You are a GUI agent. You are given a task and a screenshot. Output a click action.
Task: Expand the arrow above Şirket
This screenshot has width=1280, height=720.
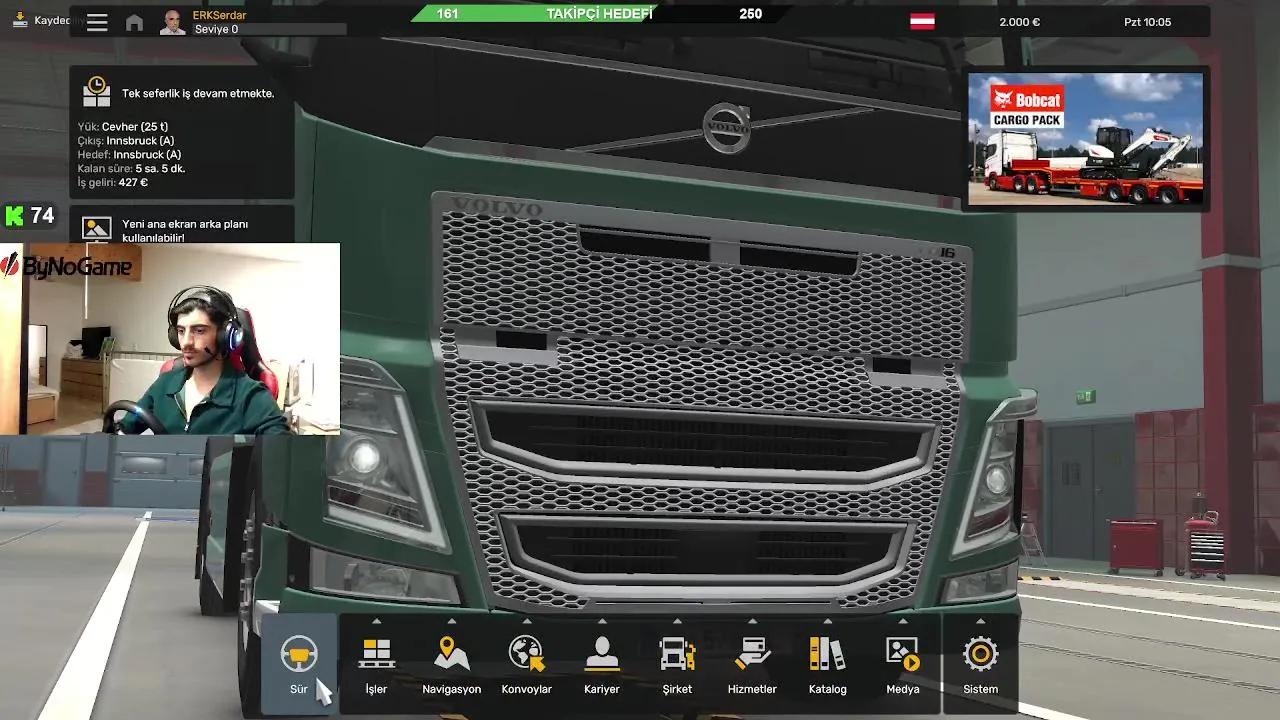pyautogui.click(x=677, y=621)
